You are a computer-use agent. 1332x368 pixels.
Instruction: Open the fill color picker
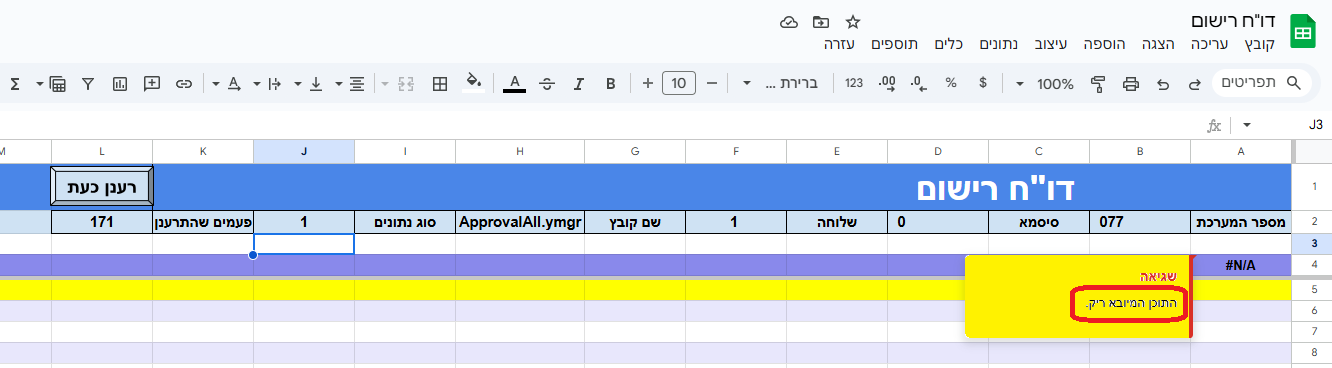tap(475, 83)
